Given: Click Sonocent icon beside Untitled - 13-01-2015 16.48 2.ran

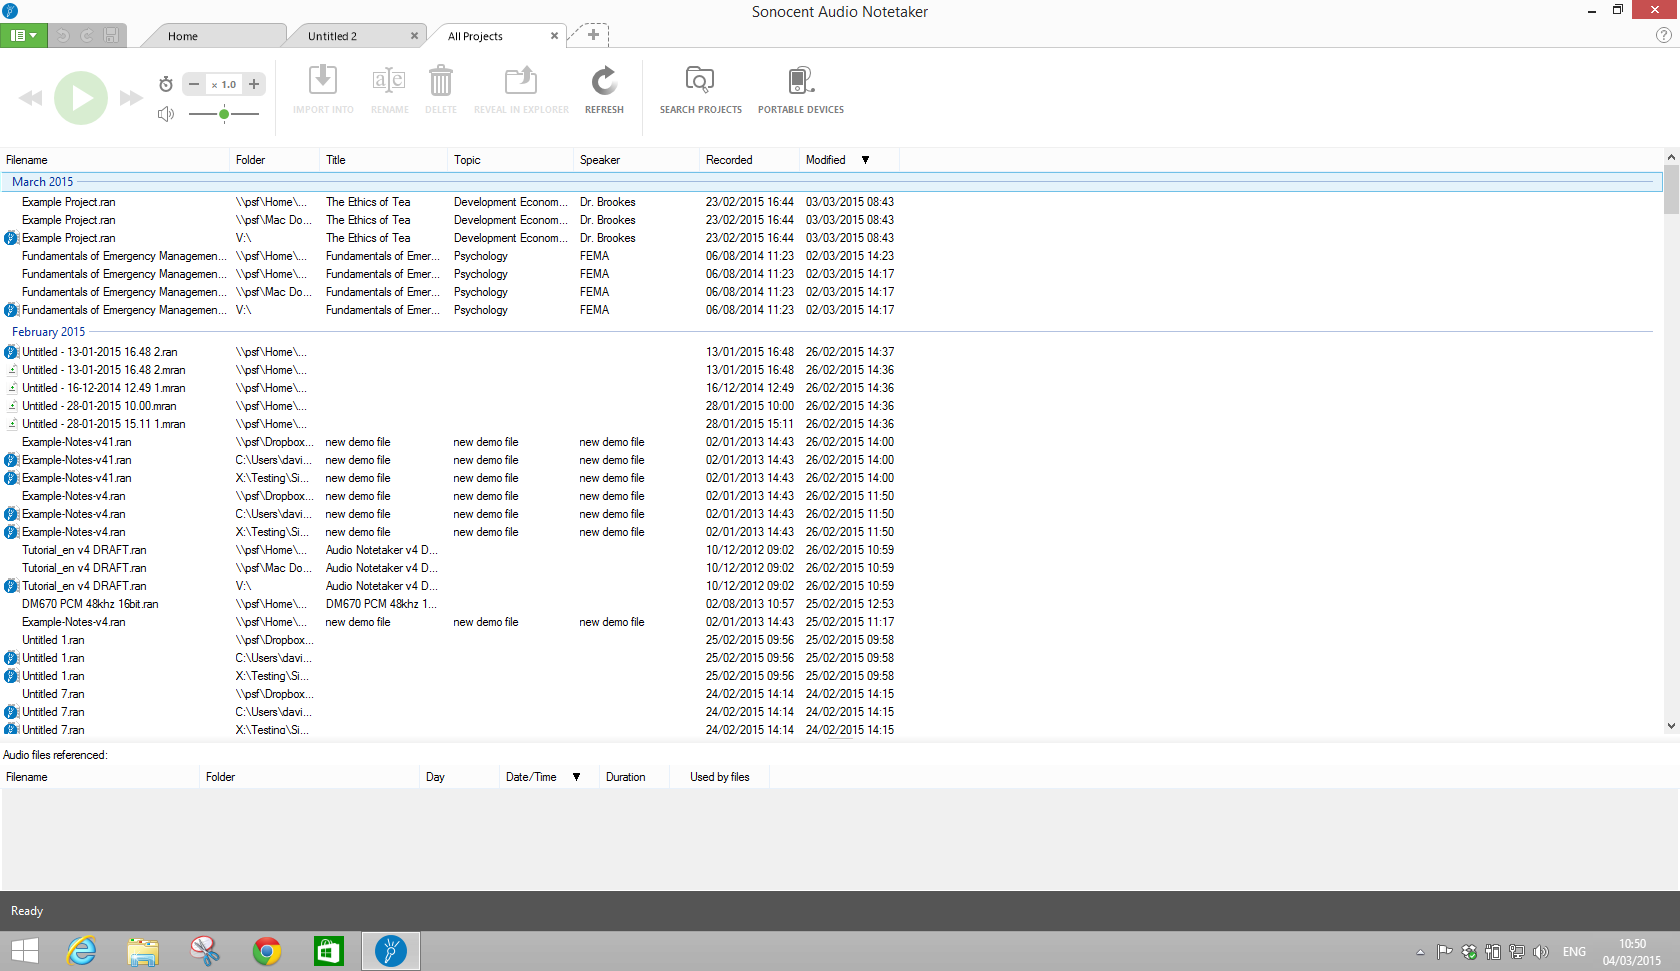Looking at the screenshot, I should point(11,352).
